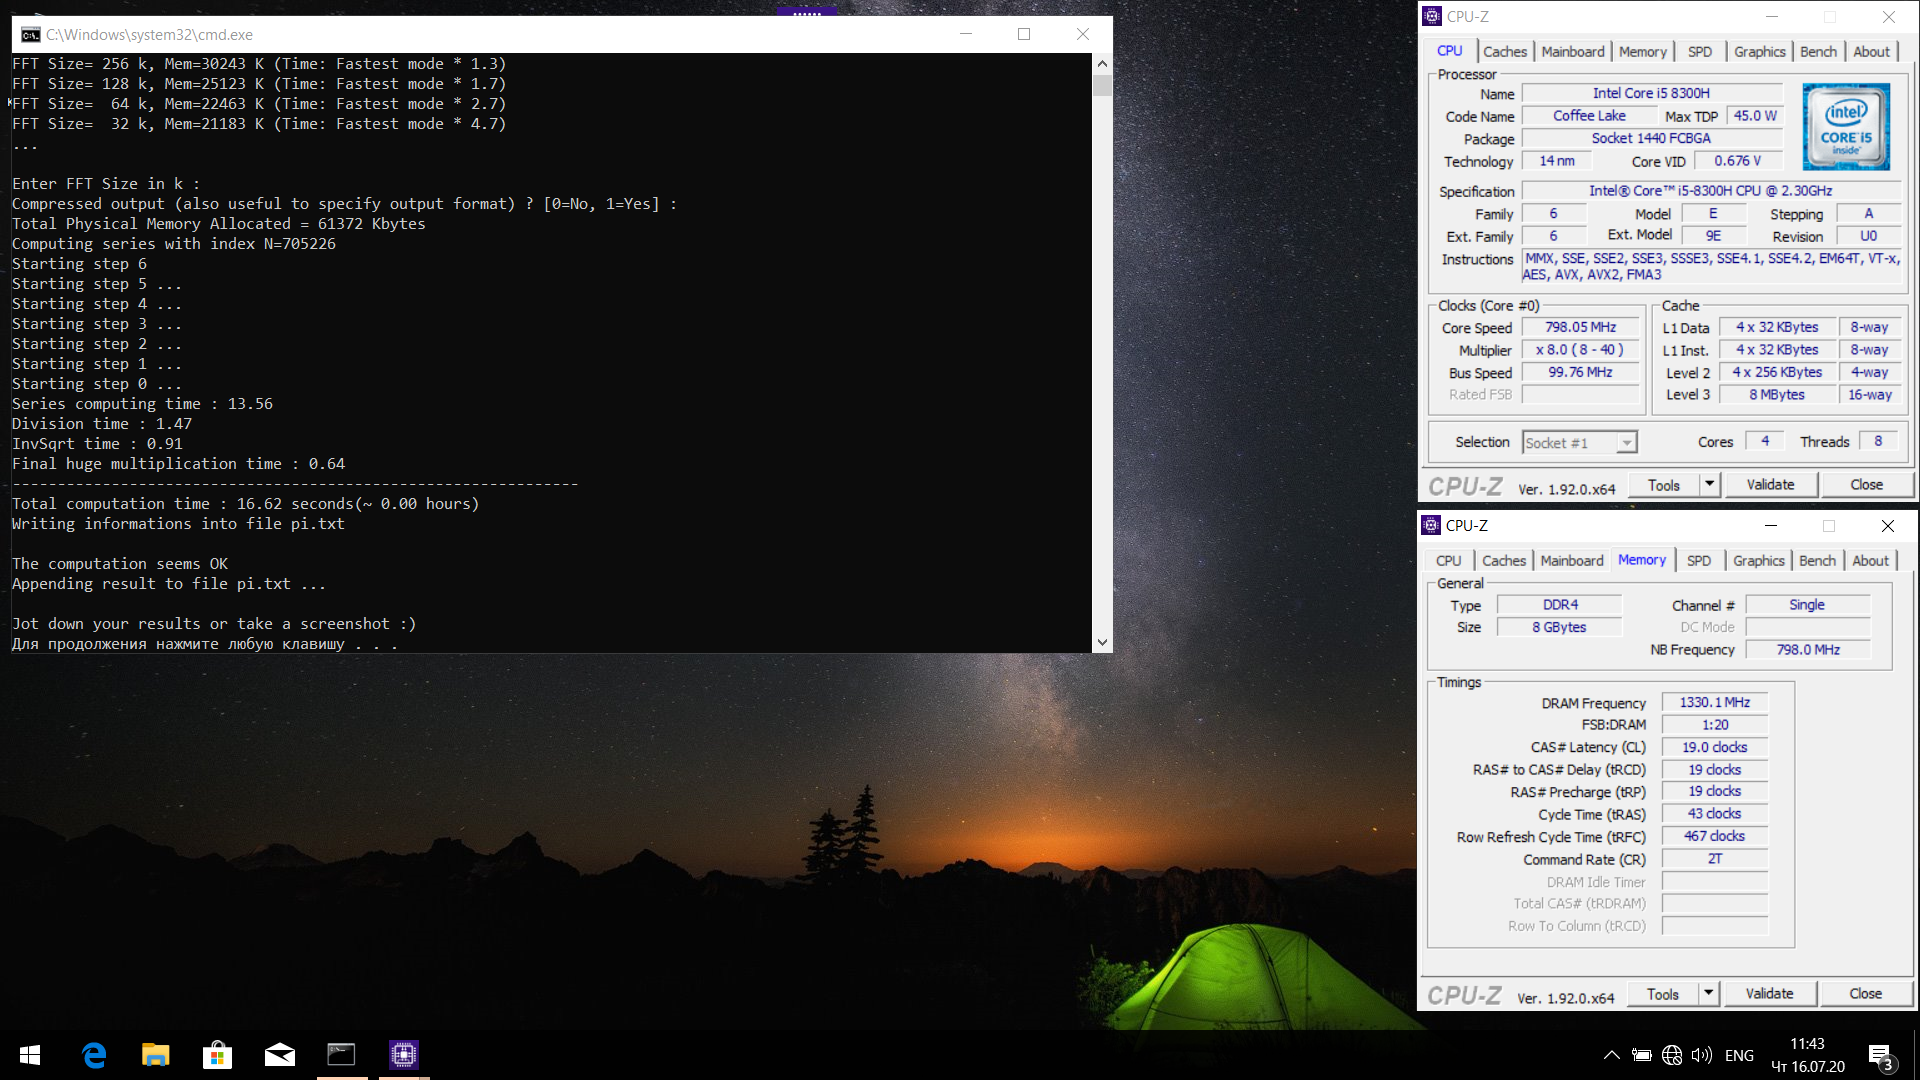Switch ENG input language indicator
The width and height of the screenshot is (1920, 1080).
[1739, 1055]
